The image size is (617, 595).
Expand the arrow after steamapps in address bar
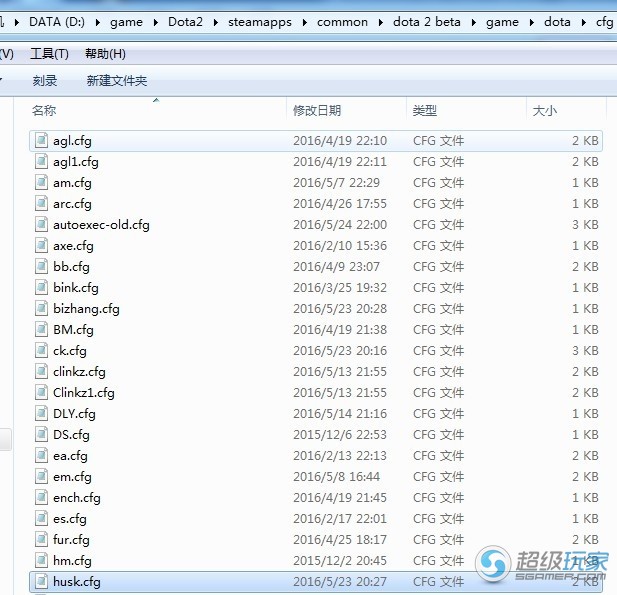coord(305,22)
